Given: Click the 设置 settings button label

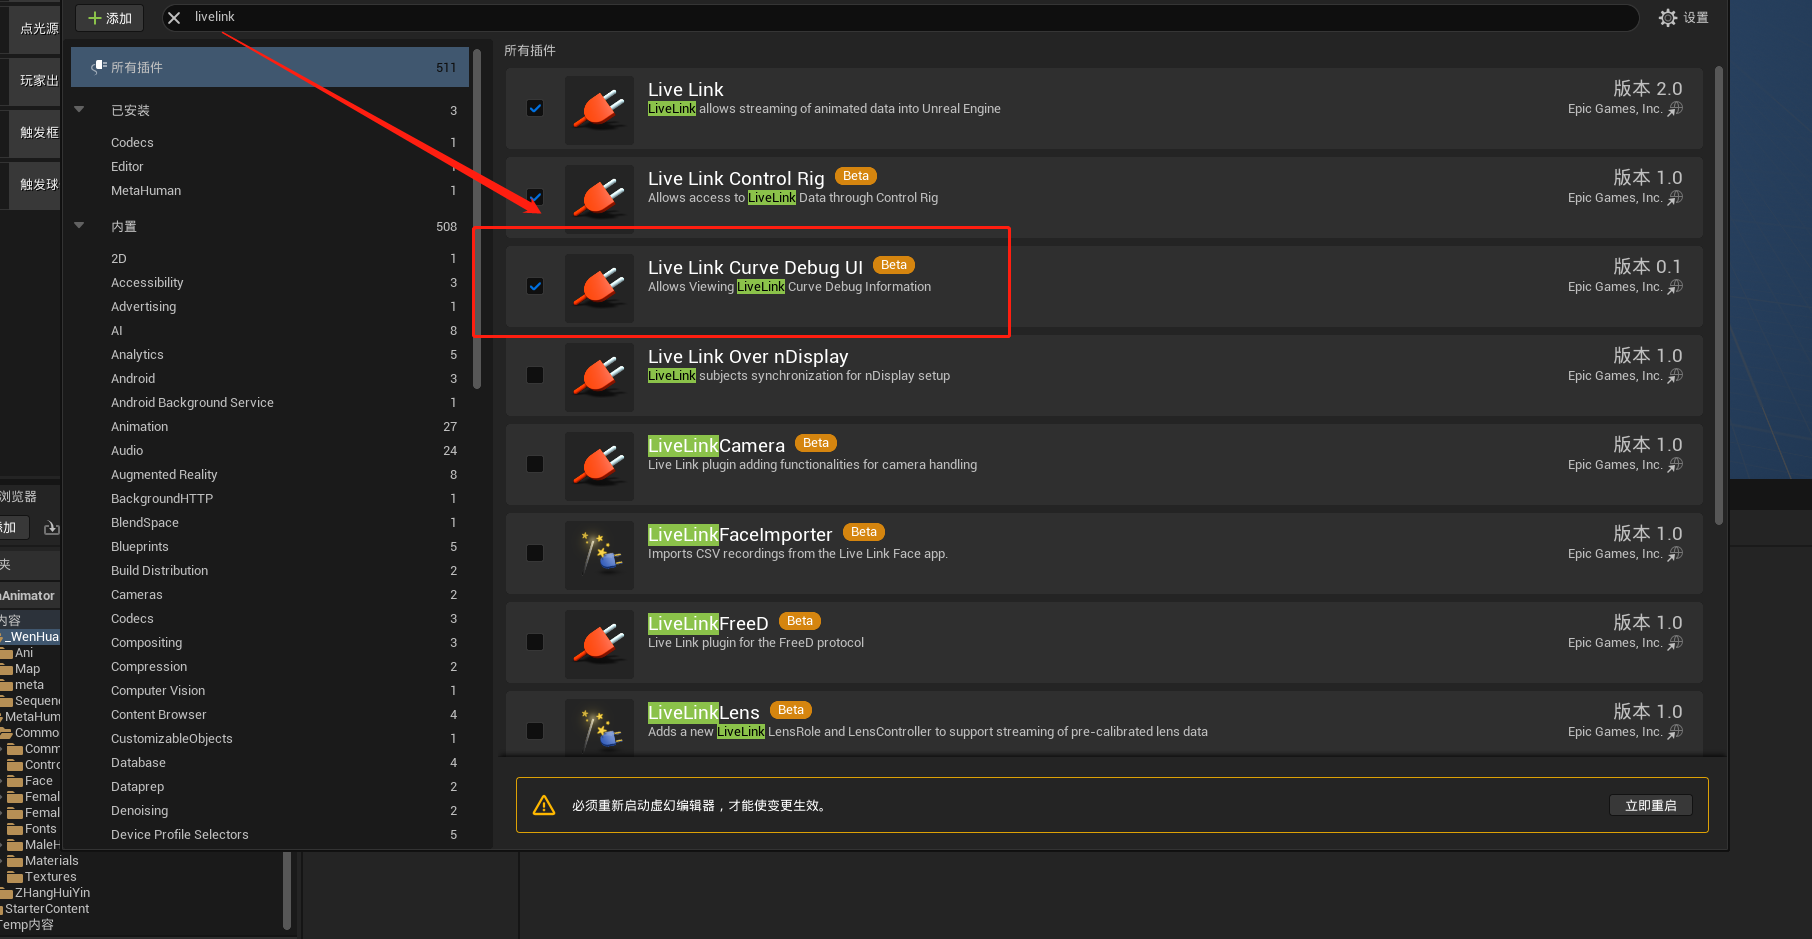Looking at the screenshot, I should (1696, 18).
